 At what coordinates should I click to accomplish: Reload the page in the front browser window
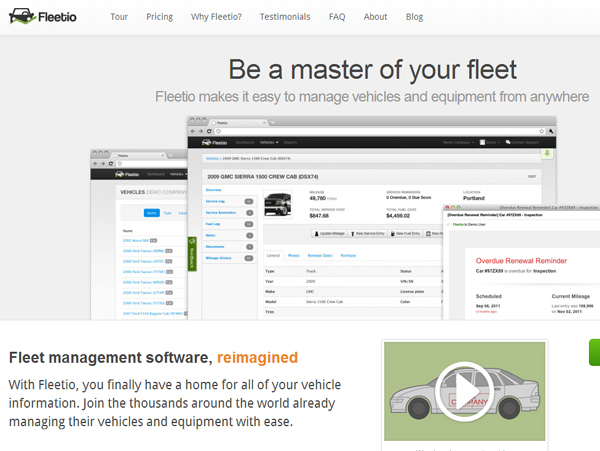(209, 131)
